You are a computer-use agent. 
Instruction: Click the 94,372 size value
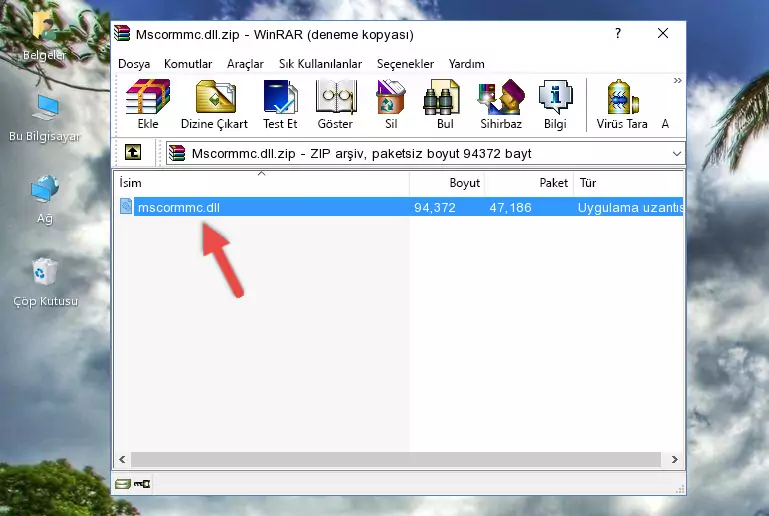(x=435, y=207)
